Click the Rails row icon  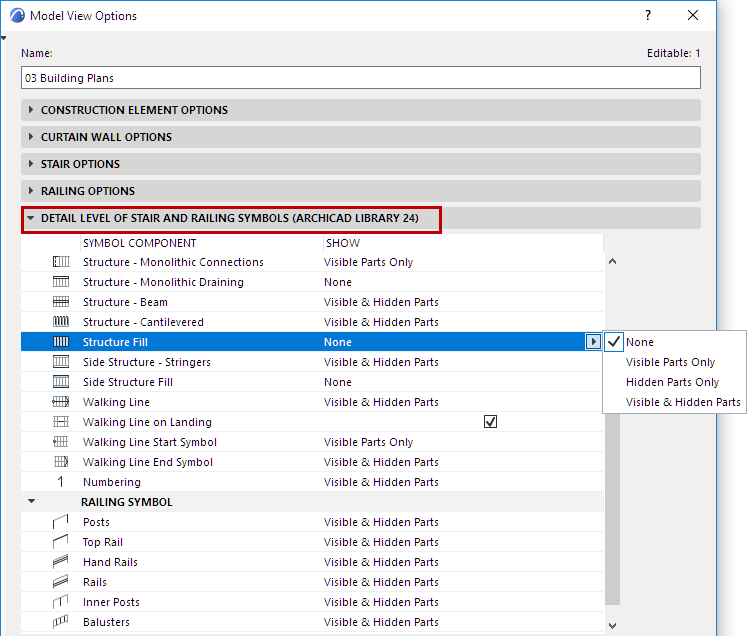click(61, 582)
